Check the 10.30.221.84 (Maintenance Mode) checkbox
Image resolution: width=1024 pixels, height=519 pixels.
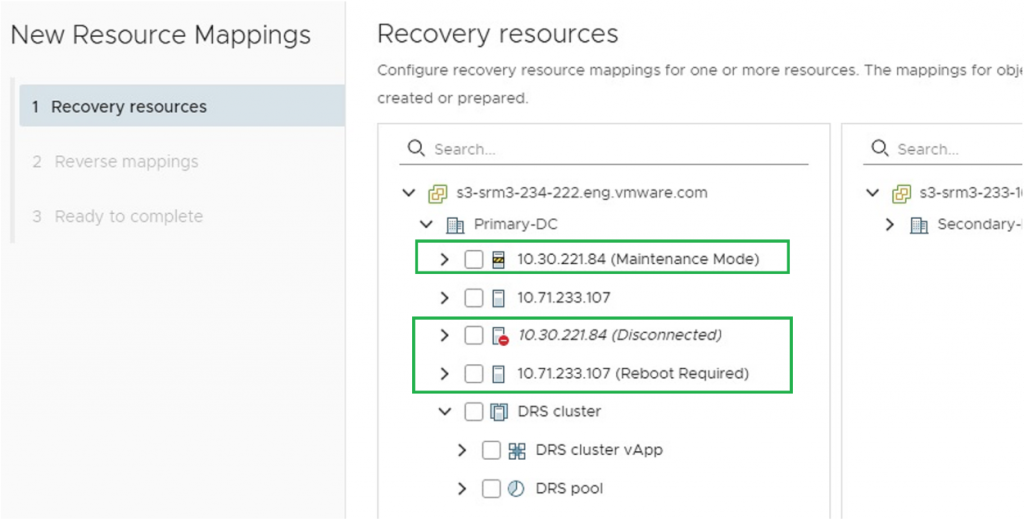click(x=474, y=260)
